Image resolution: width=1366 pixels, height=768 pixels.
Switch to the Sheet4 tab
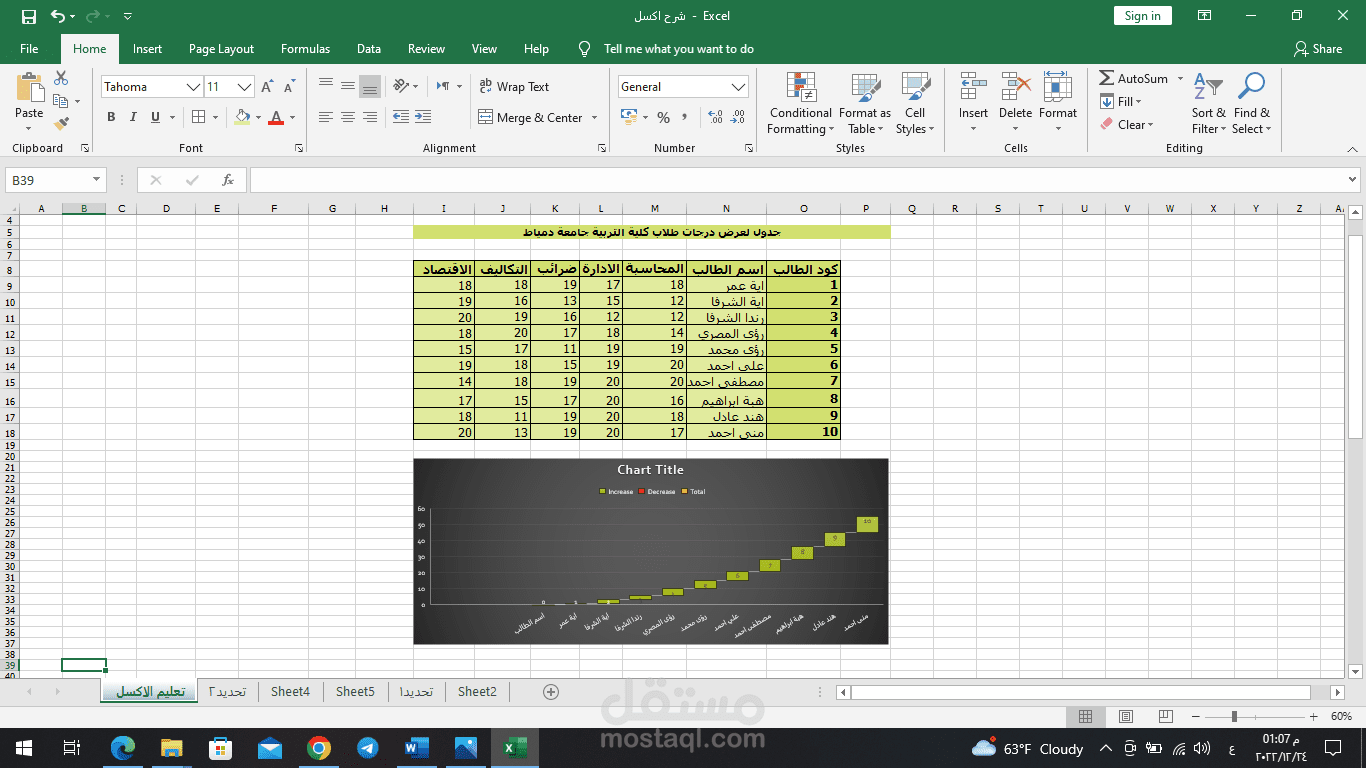(290, 691)
